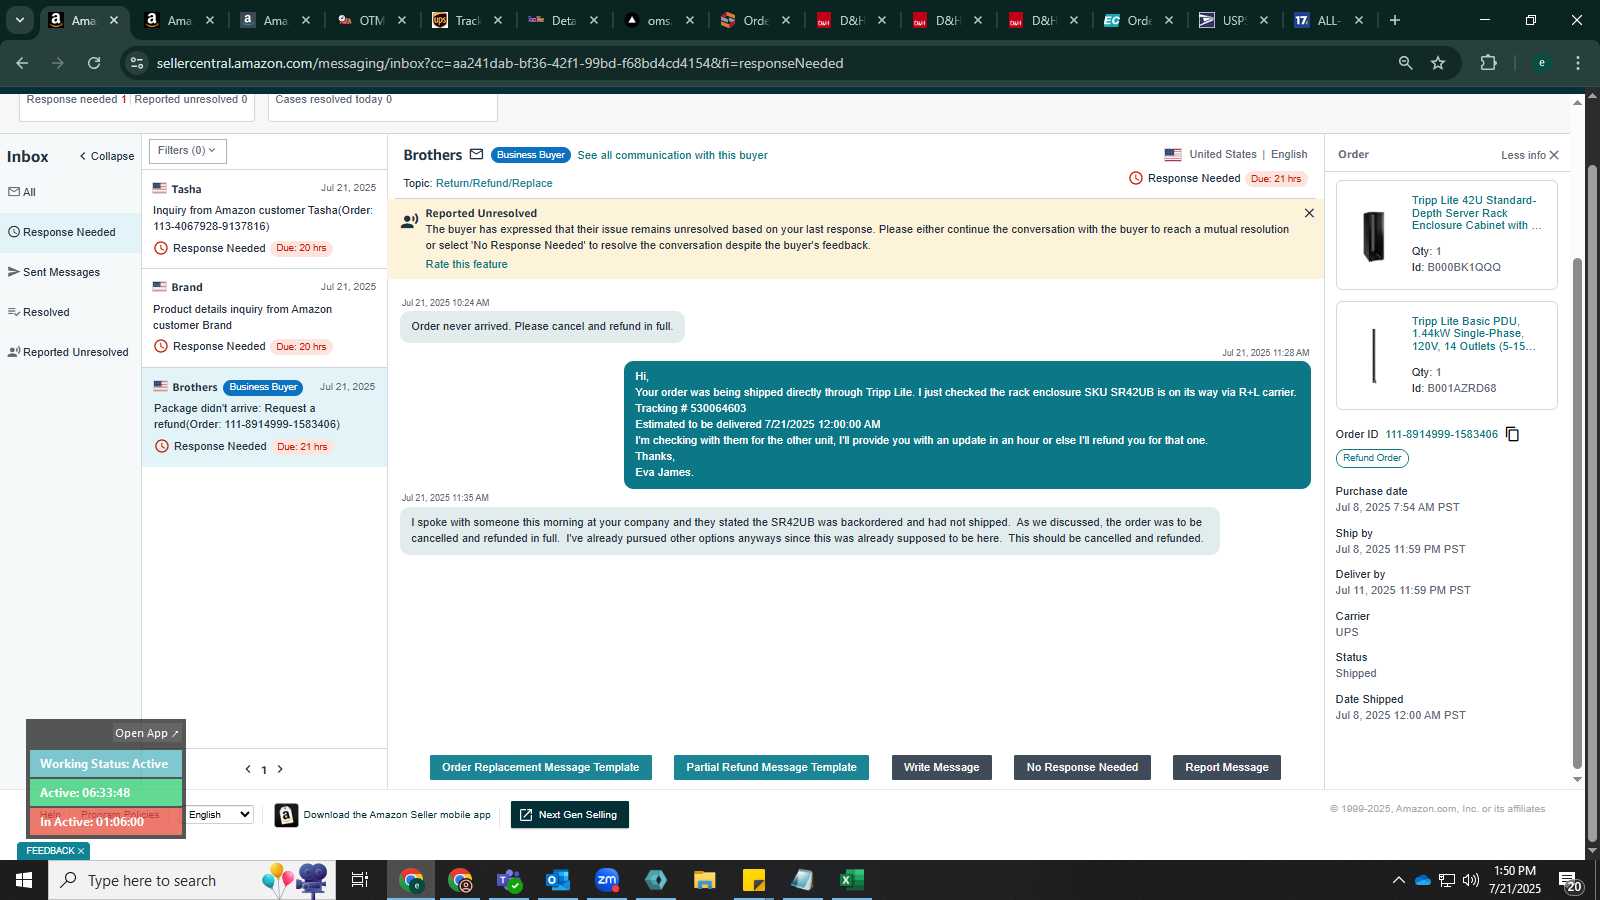Open Tripp Lite 42U Server Rack product link
Image resolution: width=1600 pixels, height=900 pixels.
click(x=1476, y=213)
